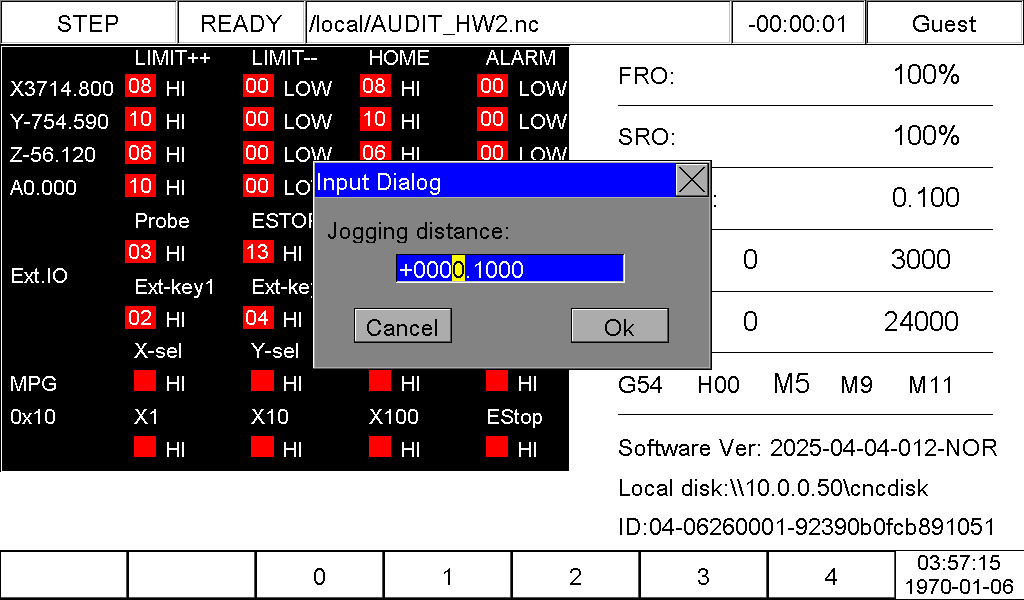Click the Y axis LIMIT-- indicator 00
This screenshot has height=600, width=1024.
coord(258,119)
